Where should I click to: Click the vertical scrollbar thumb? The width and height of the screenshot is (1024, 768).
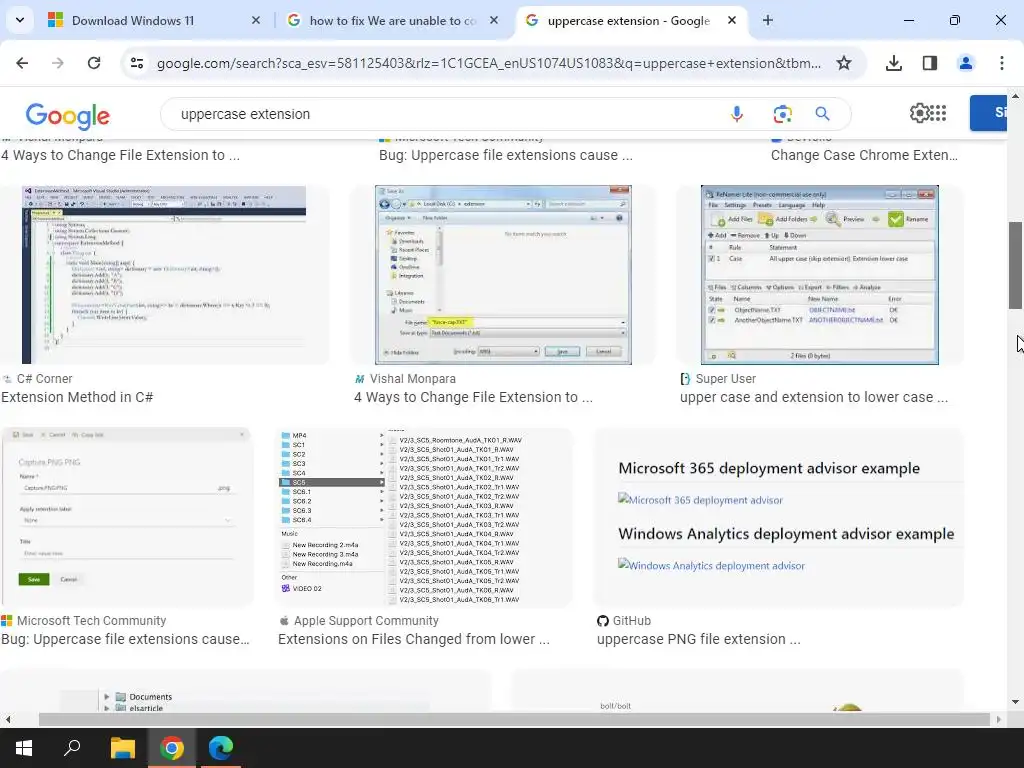pyautogui.click(x=1016, y=265)
